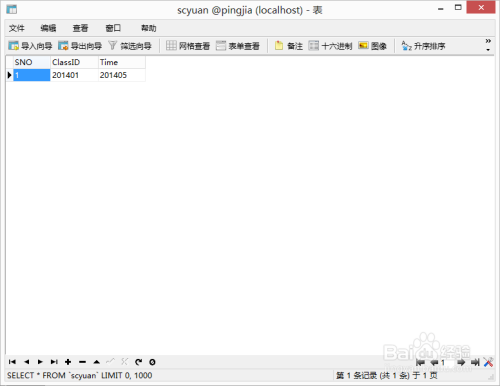Open the 文件 menu
Viewport: 500px width, 386px height.
click(x=17, y=28)
